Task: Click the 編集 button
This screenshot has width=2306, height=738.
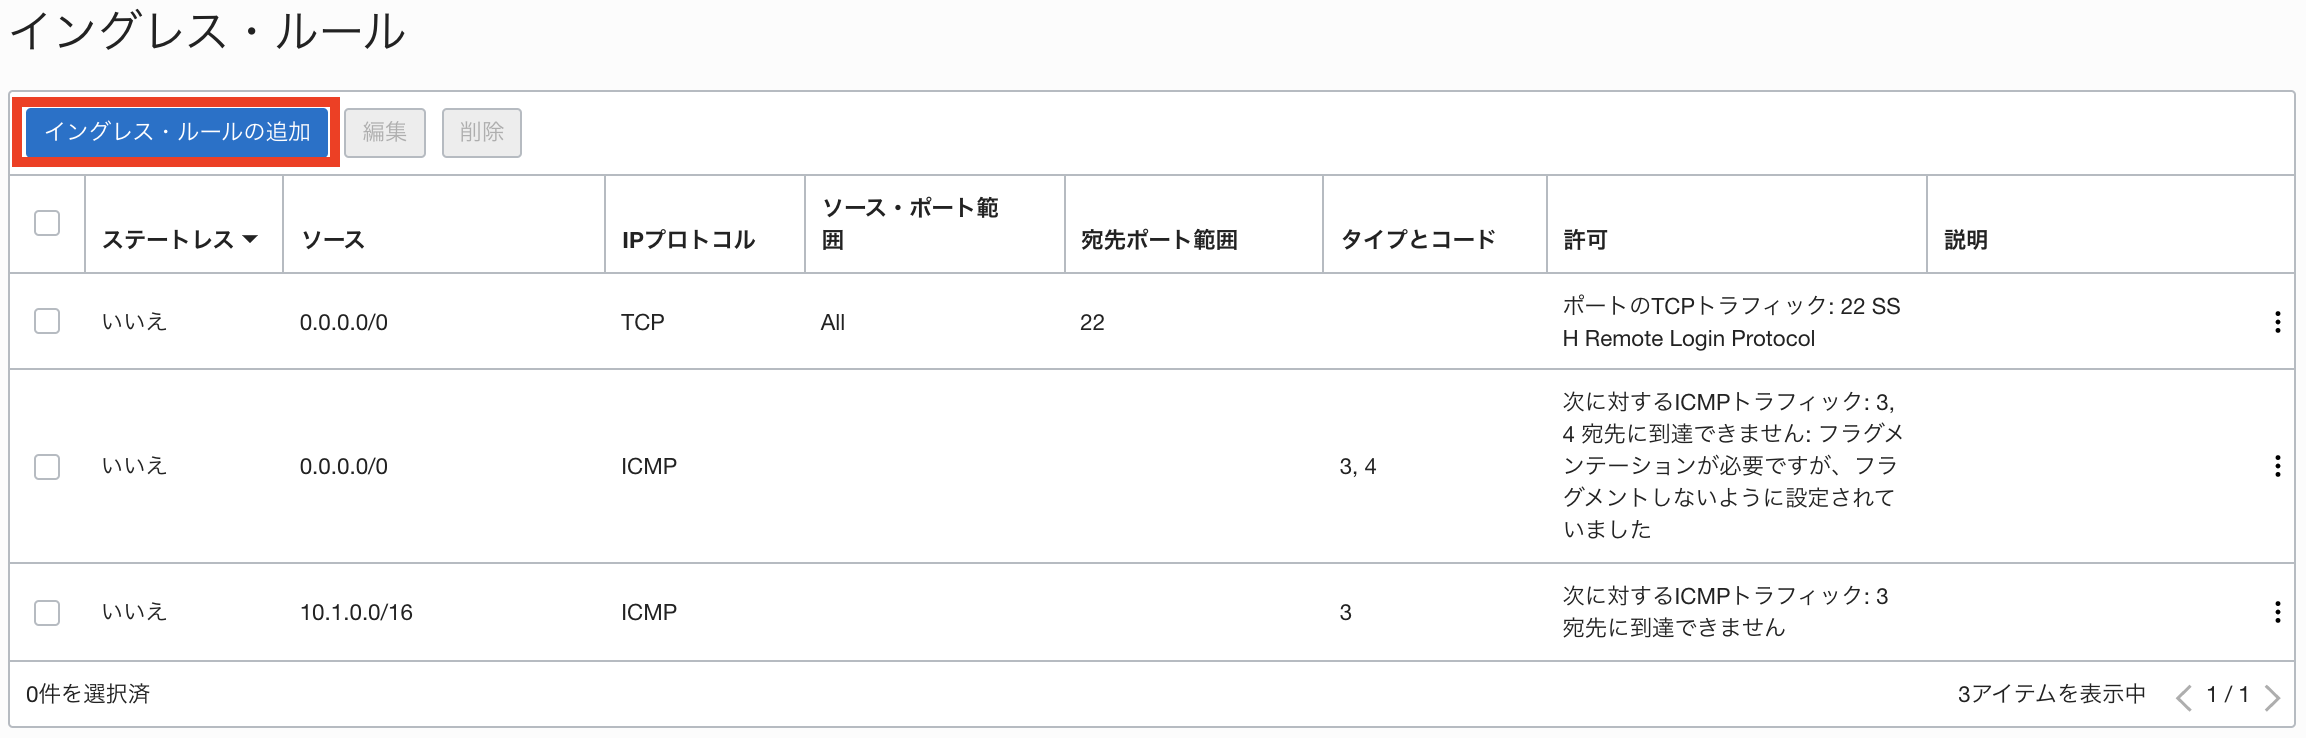Action: pos(385,131)
